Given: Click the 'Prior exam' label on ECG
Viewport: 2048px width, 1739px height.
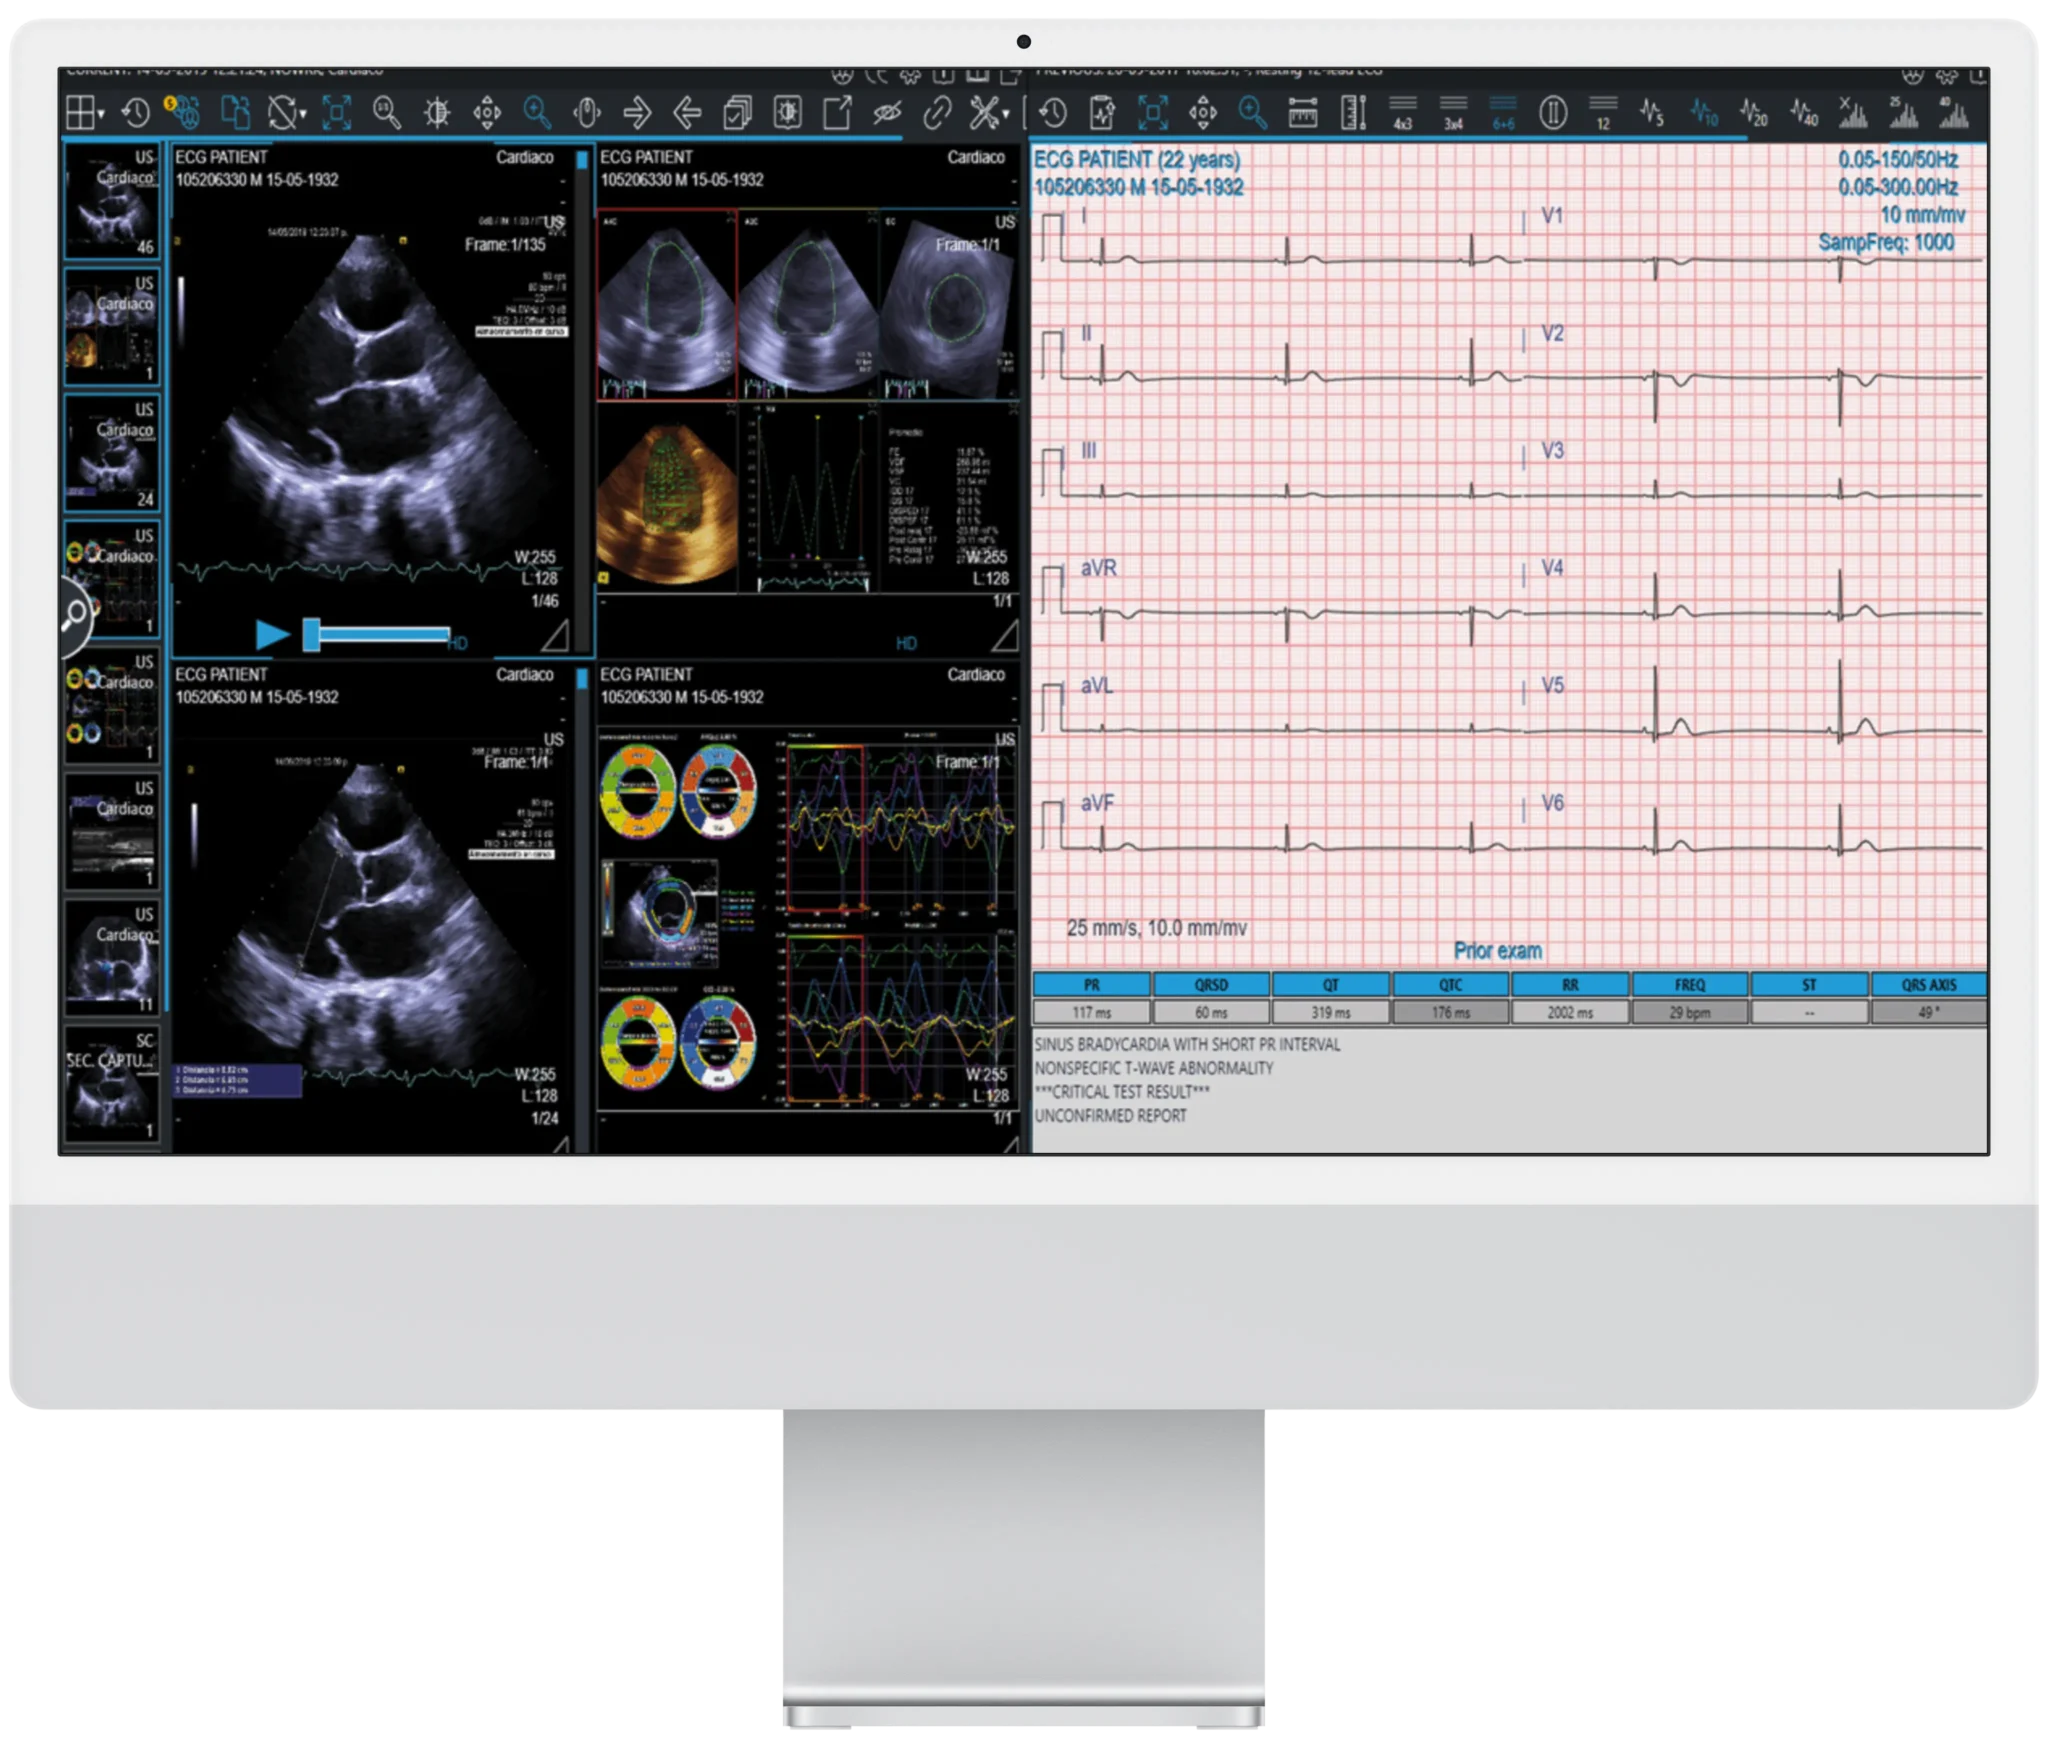Looking at the screenshot, I should tap(1497, 951).
